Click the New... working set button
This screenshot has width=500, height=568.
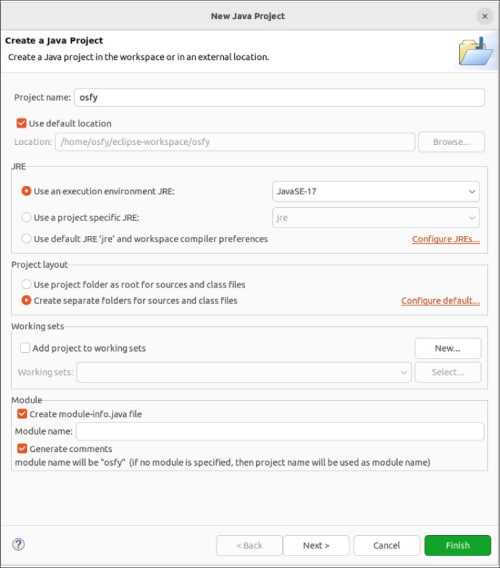tap(448, 348)
